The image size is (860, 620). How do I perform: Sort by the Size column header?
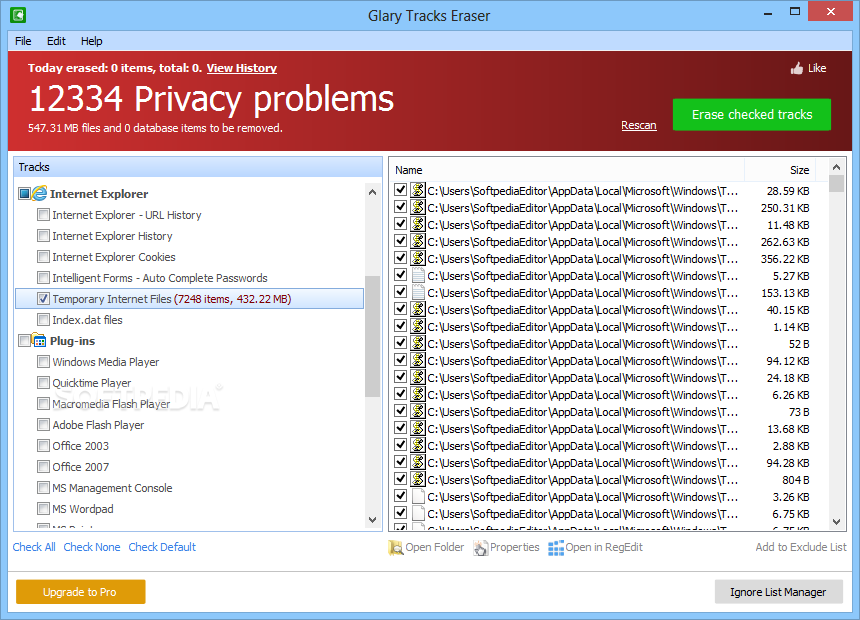(780, 170)
